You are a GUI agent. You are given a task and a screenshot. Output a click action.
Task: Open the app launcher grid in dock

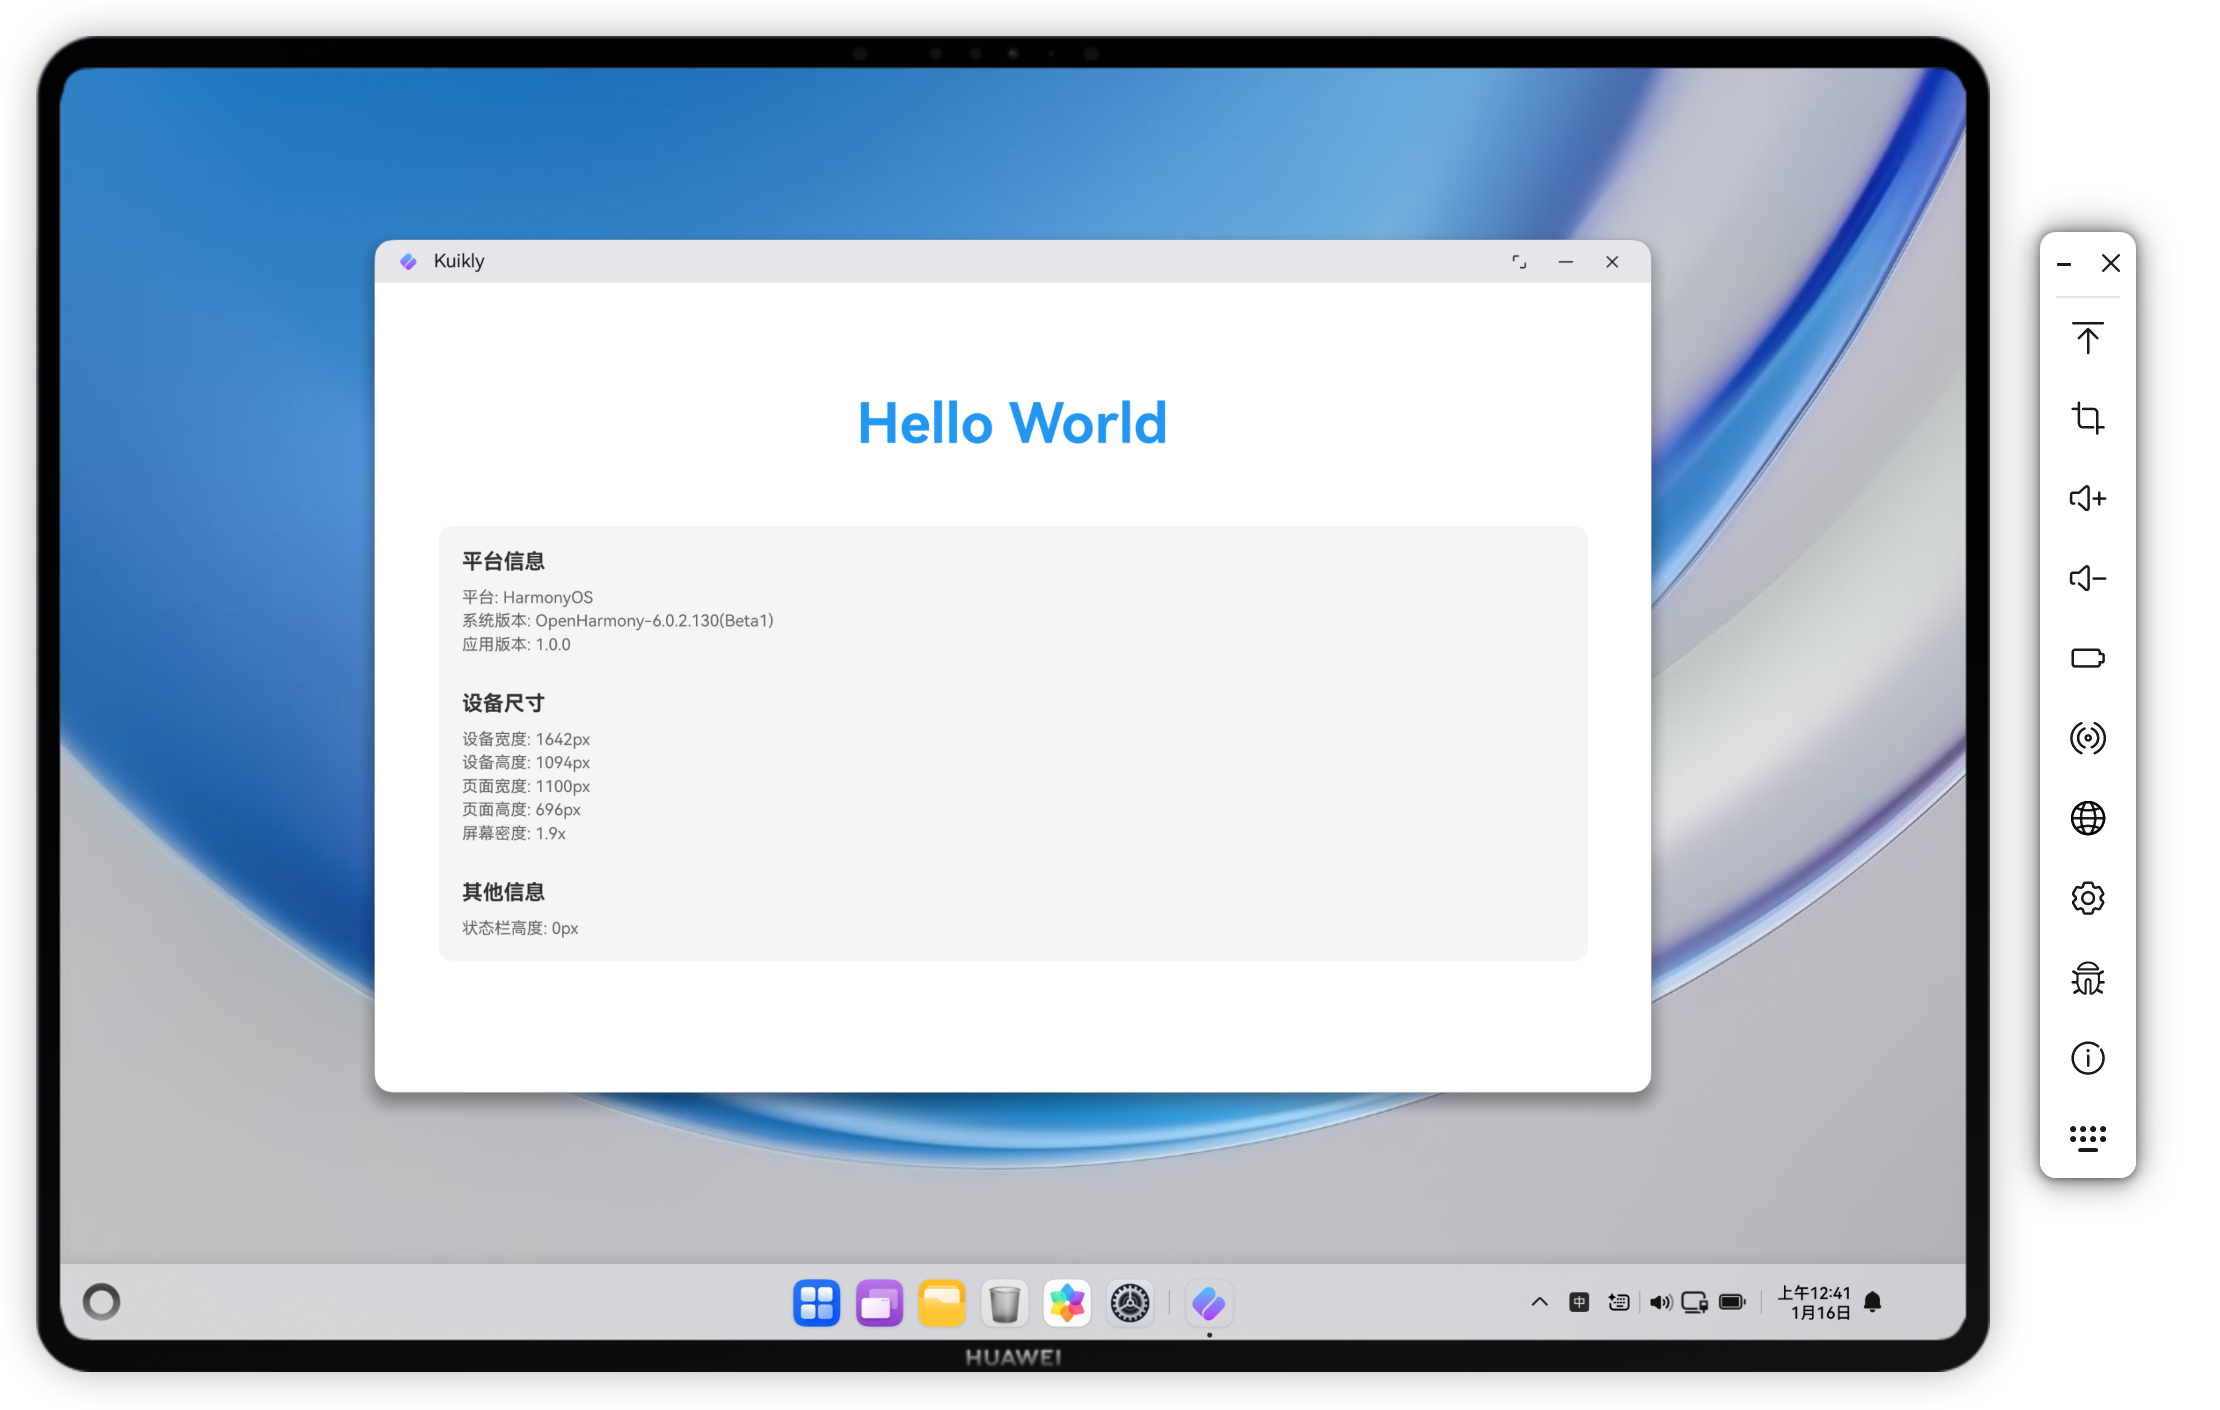pyautogui.click(x=816, y=1303)
